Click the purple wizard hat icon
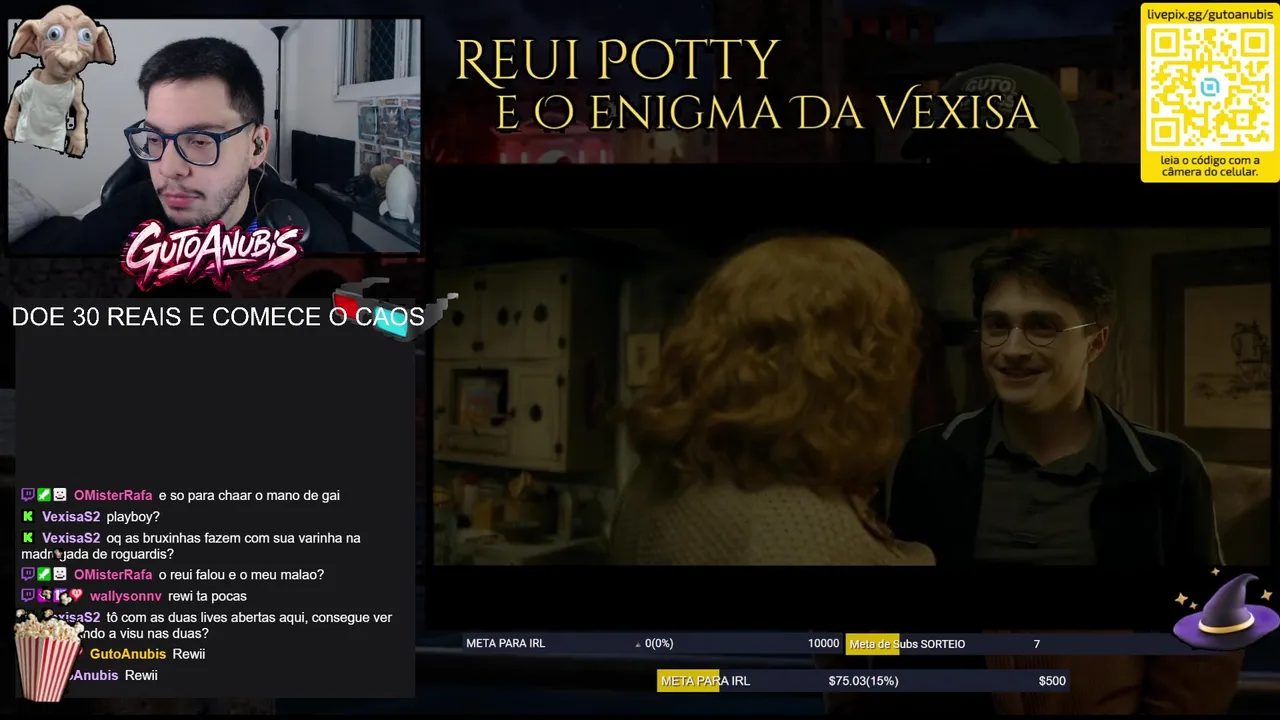The width and height of the screenshot is (1280, 720). (x=1225, y=611)
